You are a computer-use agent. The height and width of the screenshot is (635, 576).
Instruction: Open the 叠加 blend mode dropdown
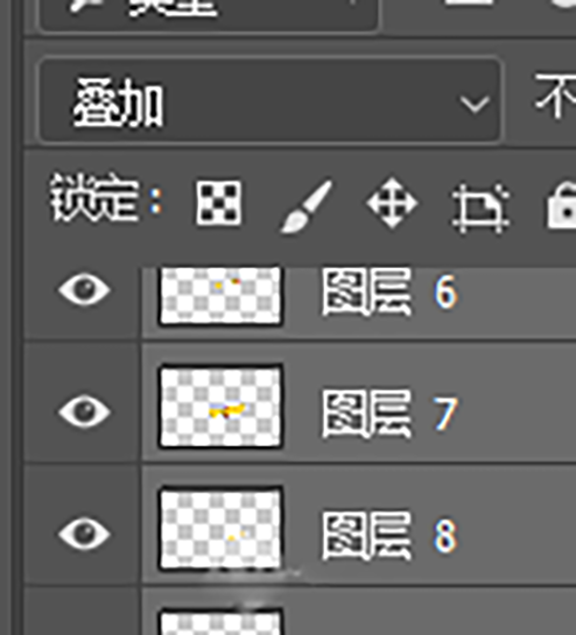click(270, 101)
